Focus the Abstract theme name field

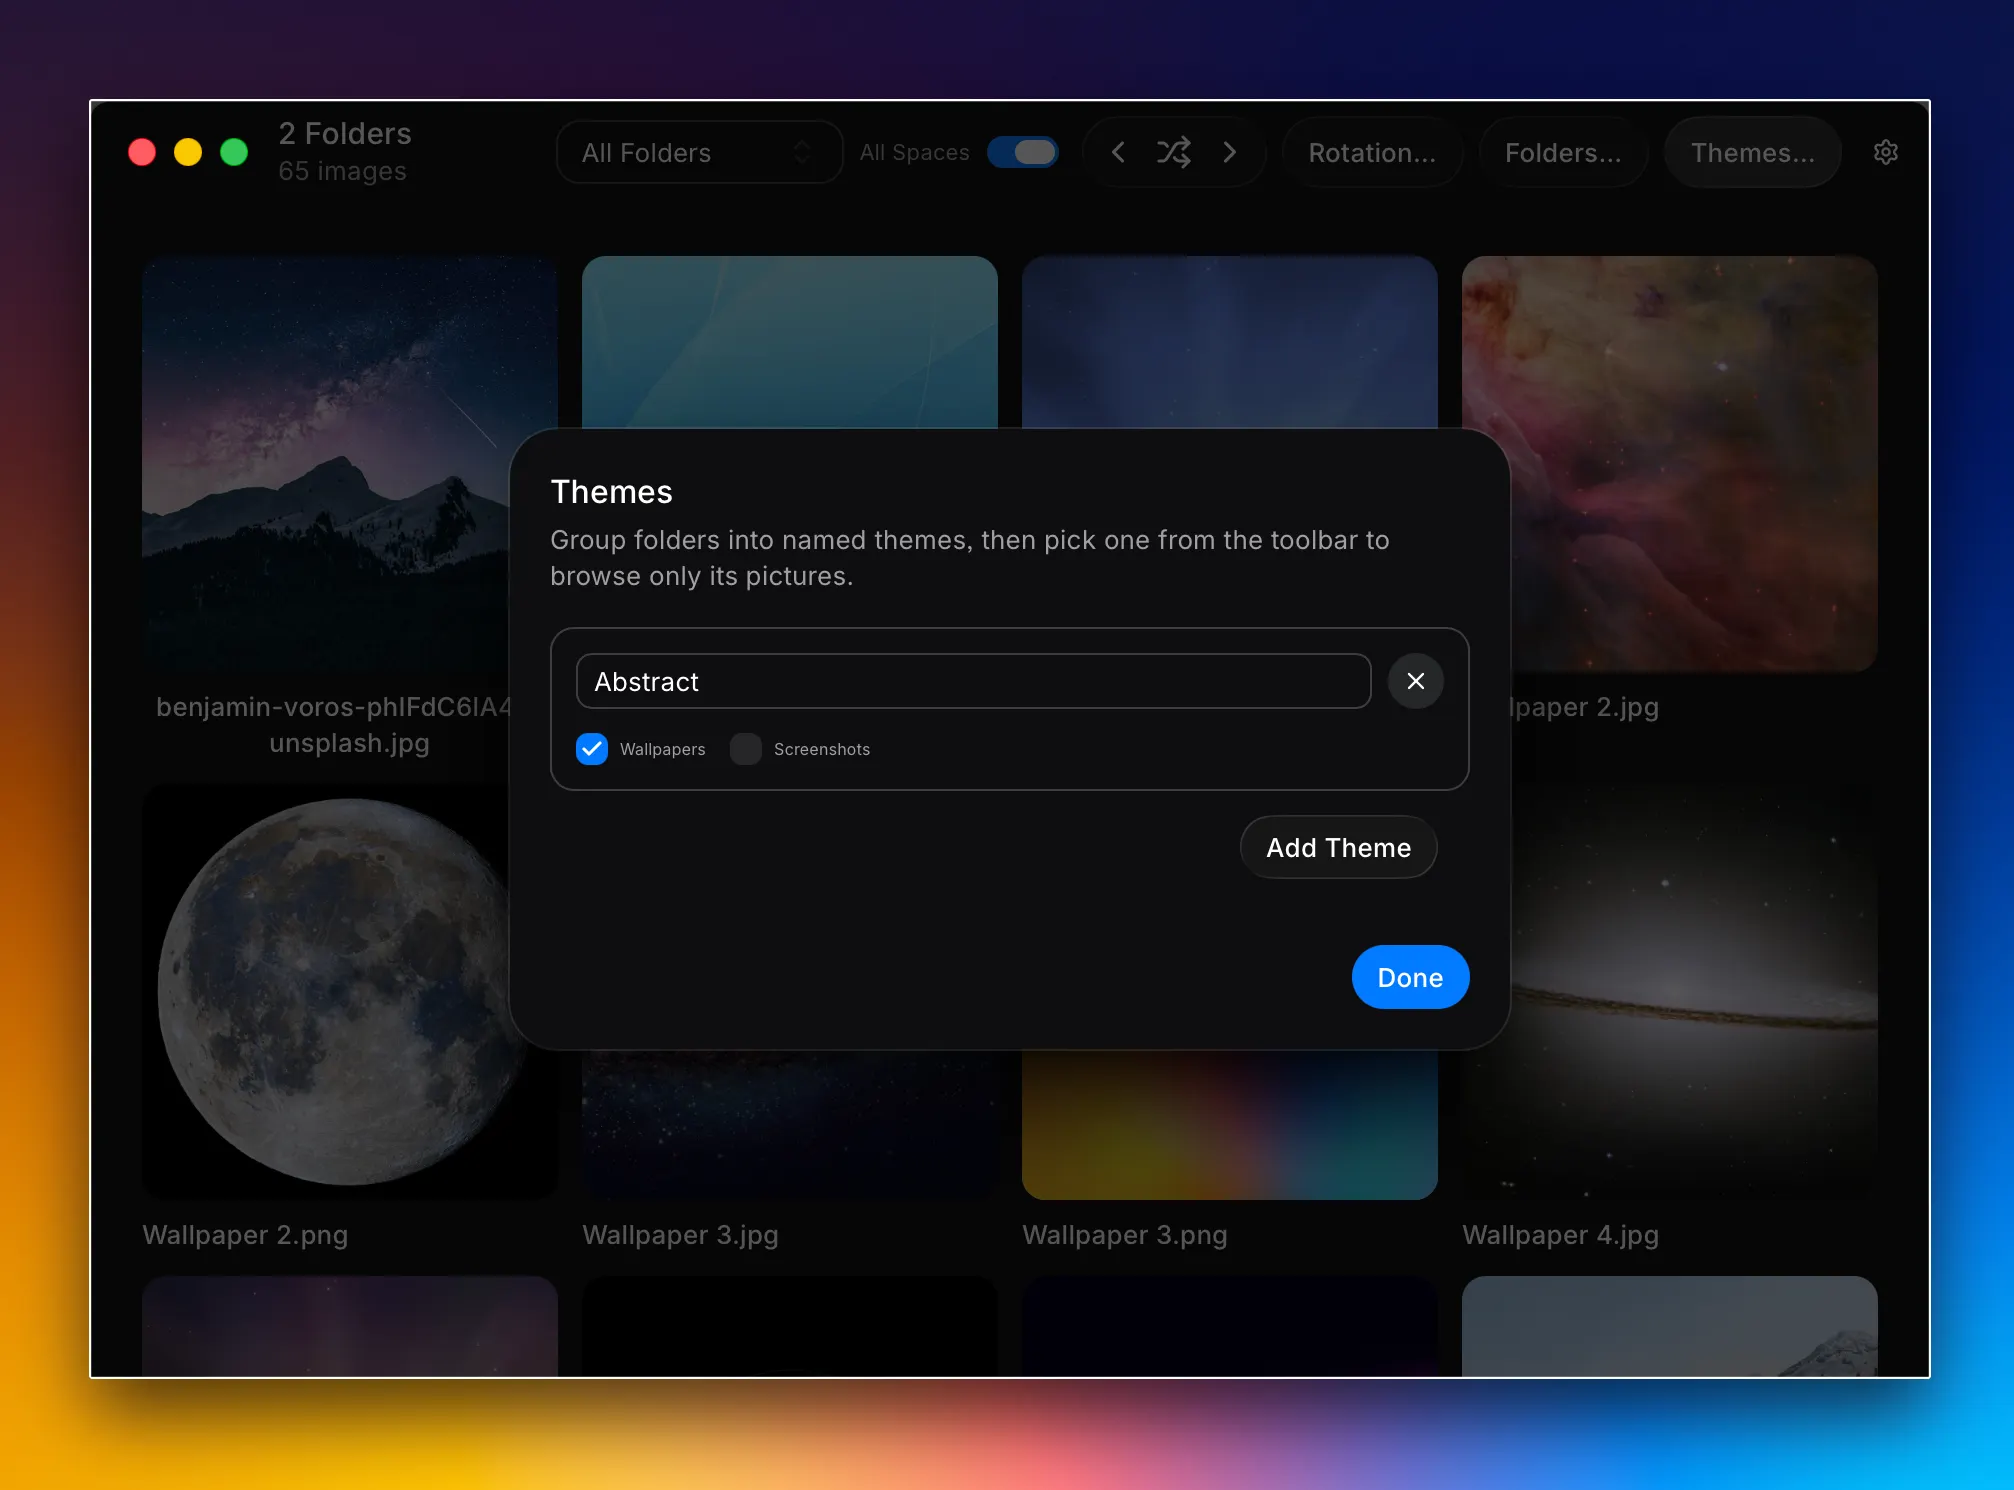pos(973,681)
